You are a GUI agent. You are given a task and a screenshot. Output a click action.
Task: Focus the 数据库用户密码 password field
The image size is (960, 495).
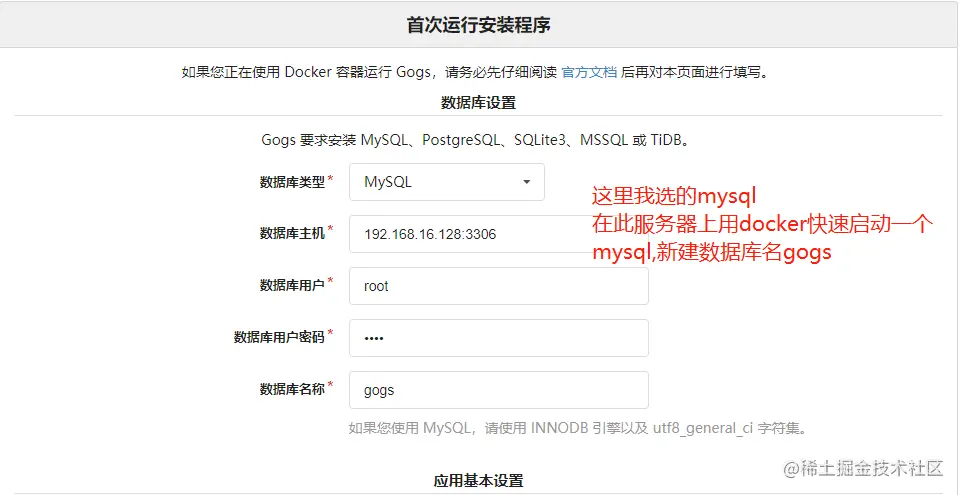tap(498, 338)
